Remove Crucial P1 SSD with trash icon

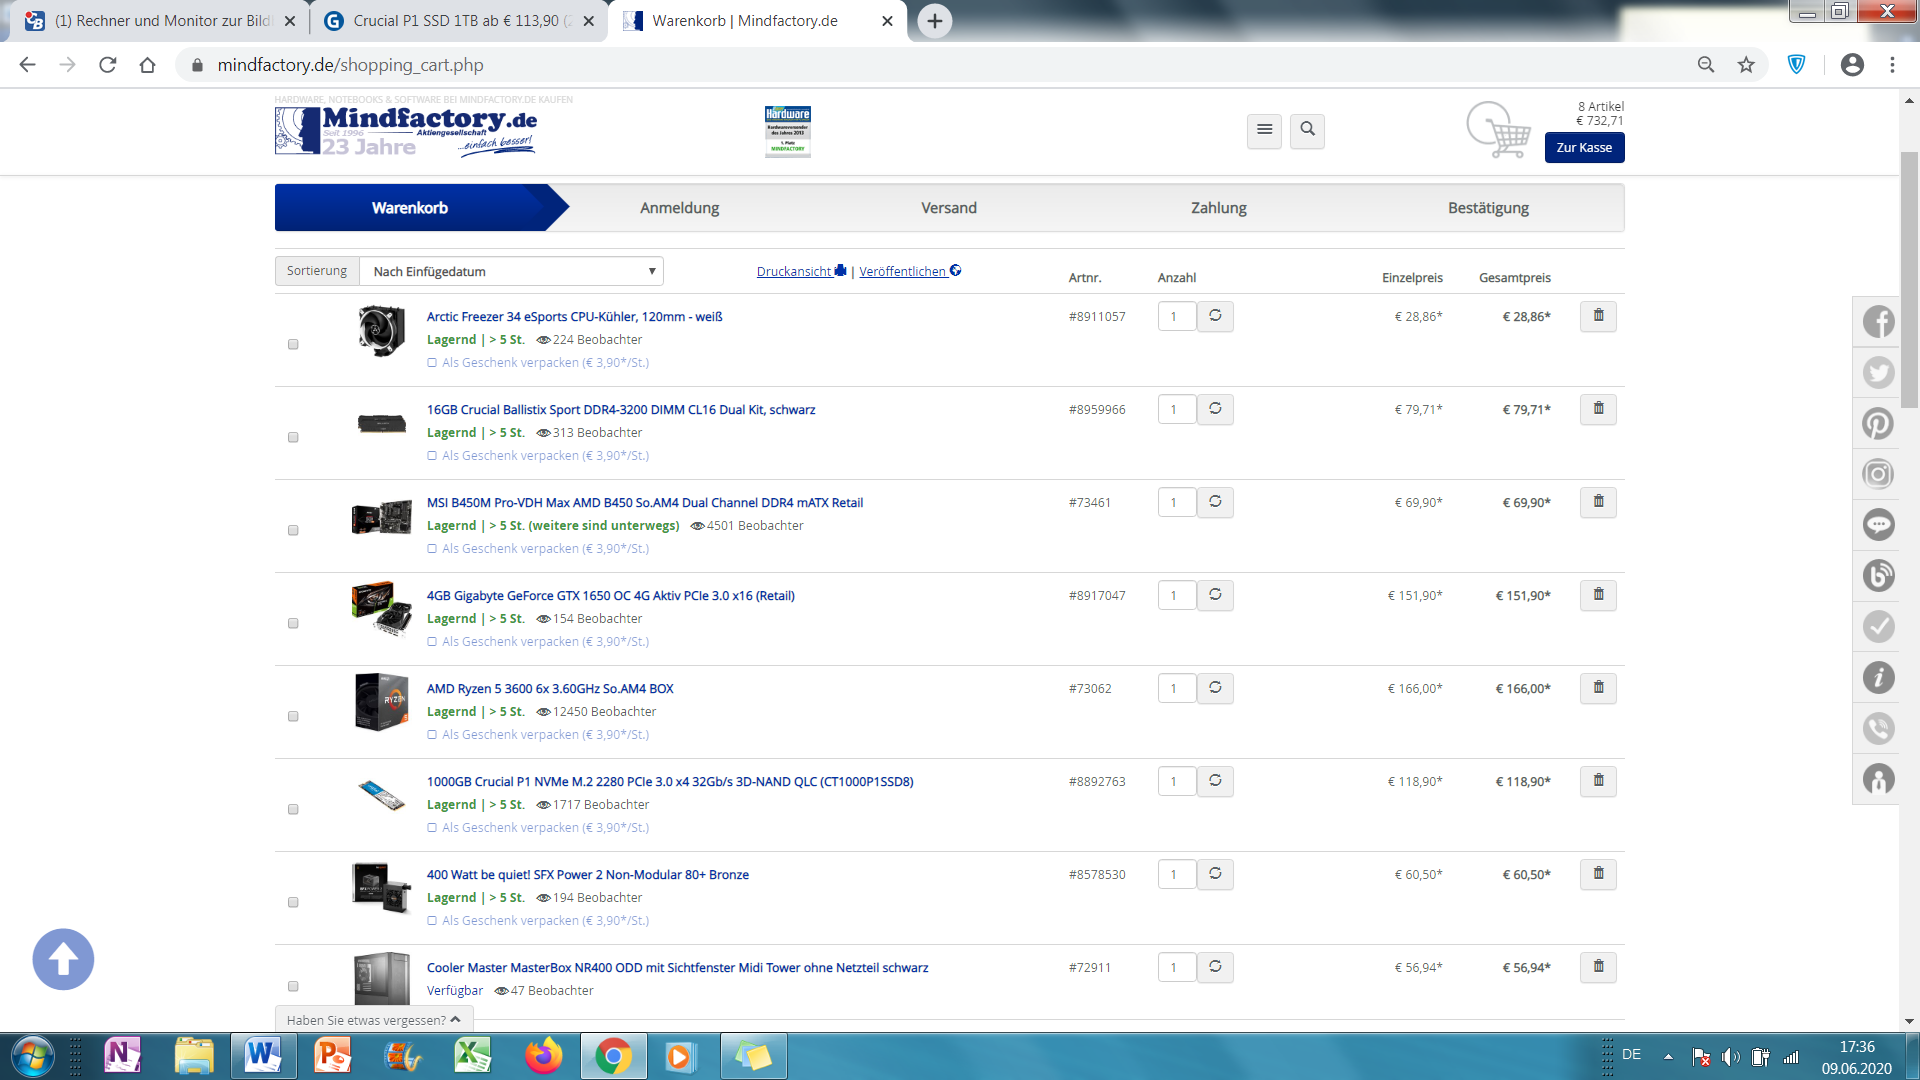click(x=1598, y=781)
